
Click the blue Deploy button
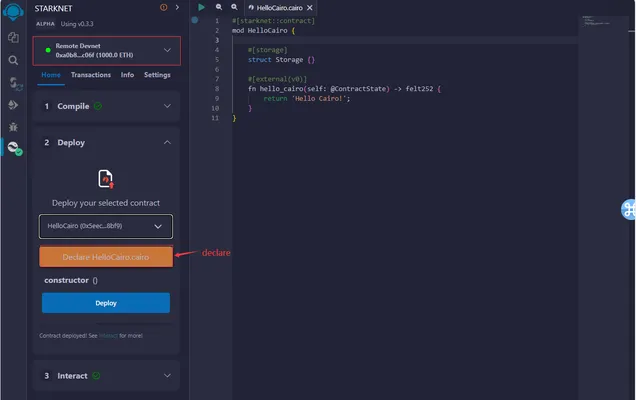106,303
